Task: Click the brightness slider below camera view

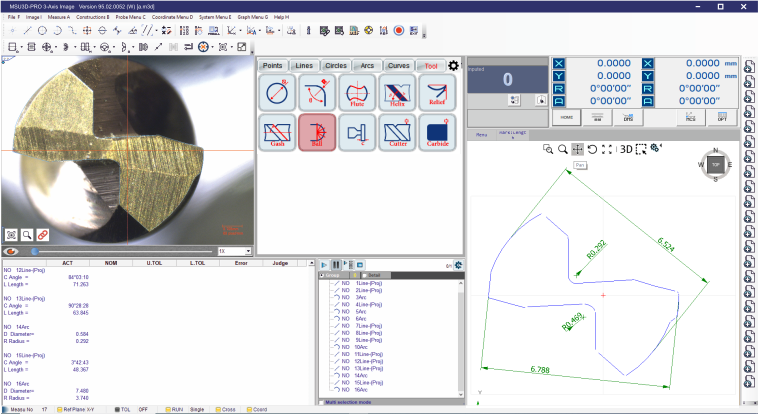Action: pyautogui.click(x=120, y=251)
